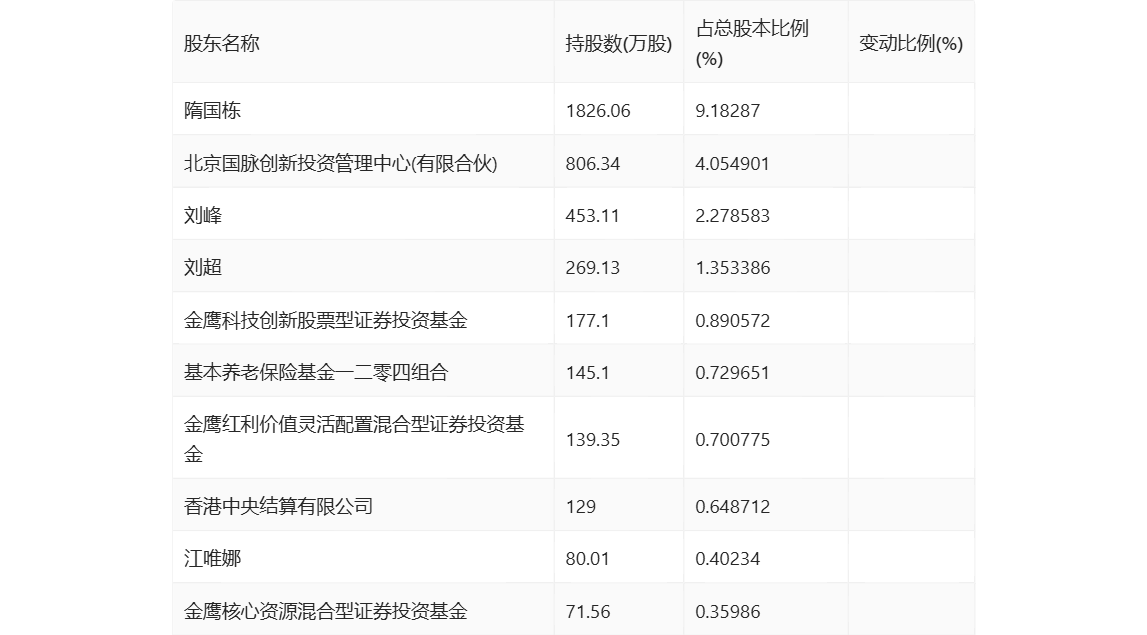Select 金鹰核心资源混合型证券投资基金

[x=326, y=611]
